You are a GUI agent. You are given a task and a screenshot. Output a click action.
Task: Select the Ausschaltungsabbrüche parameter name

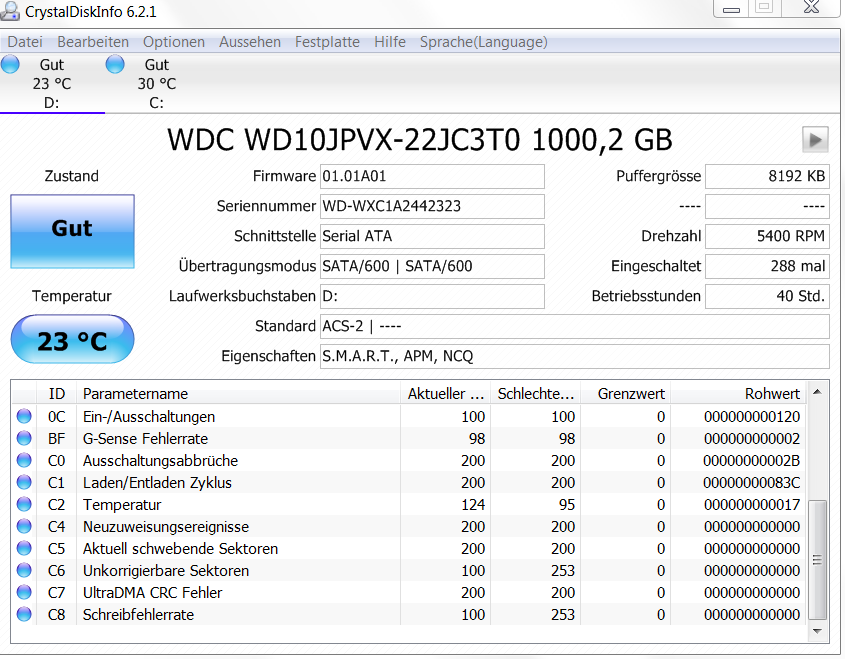160,461
